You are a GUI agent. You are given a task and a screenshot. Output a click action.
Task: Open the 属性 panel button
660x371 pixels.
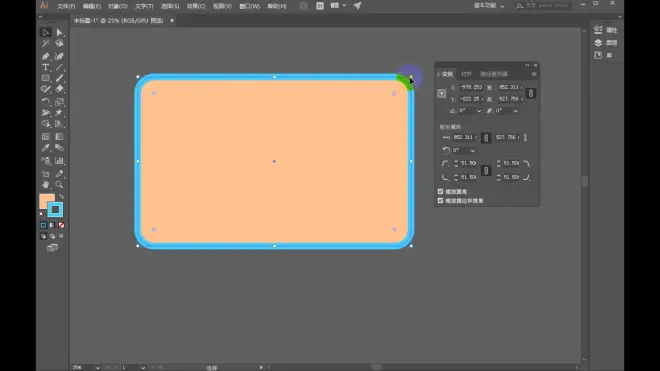[x=605, y=30]
